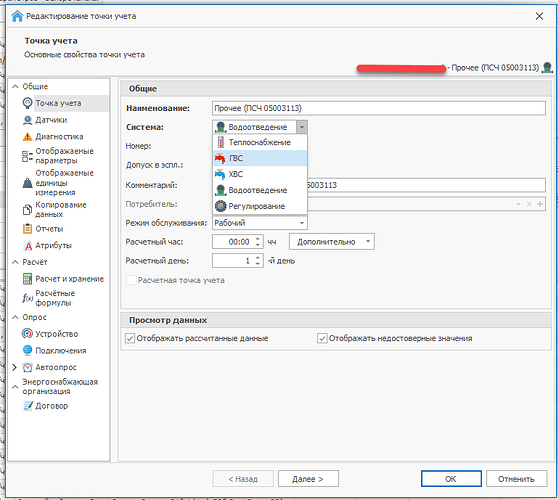Open the Диагностика warning icon
558x500 pixels.
coord(27,137)
